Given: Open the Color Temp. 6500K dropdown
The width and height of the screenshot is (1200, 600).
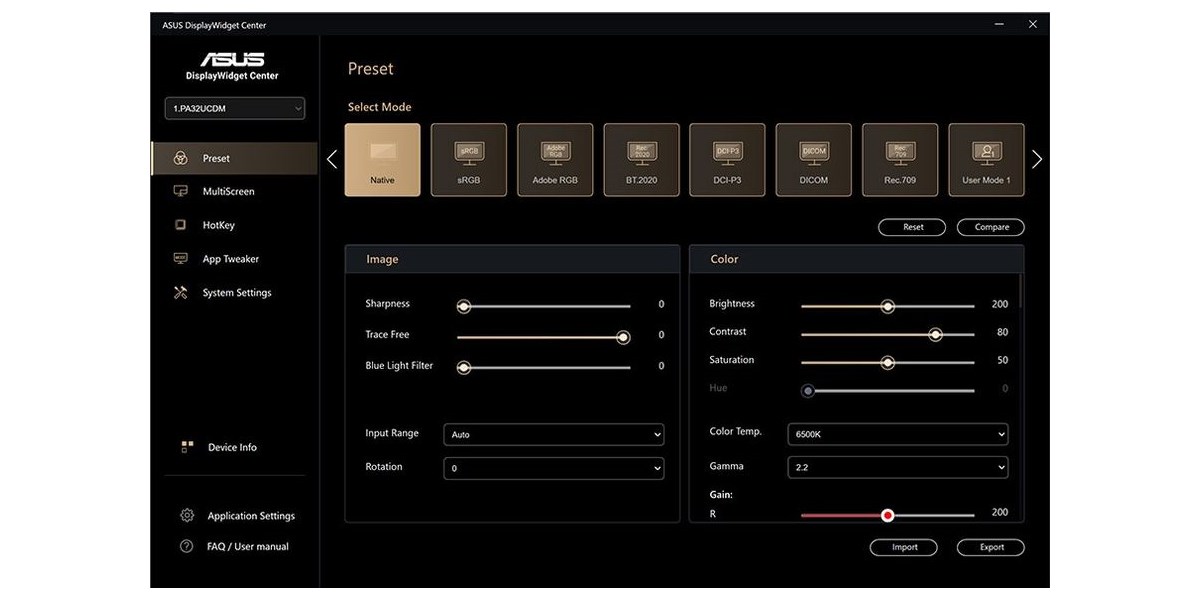Looking at the screenshot, I should 898,434.
